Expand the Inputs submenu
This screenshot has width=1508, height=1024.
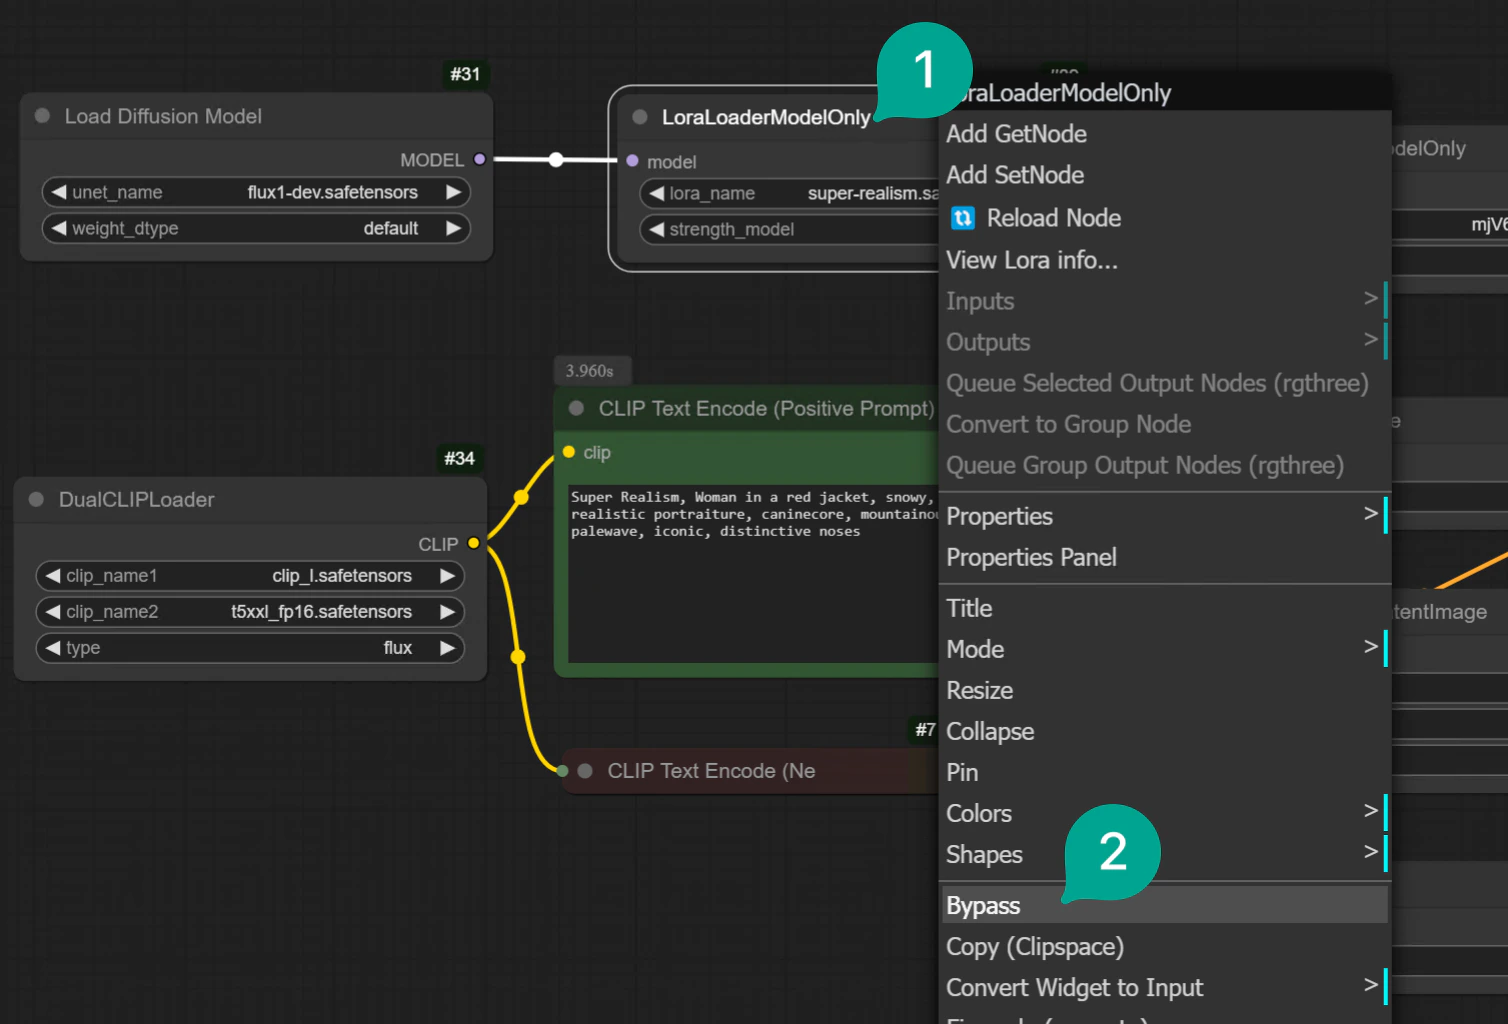click(1165, 300)
